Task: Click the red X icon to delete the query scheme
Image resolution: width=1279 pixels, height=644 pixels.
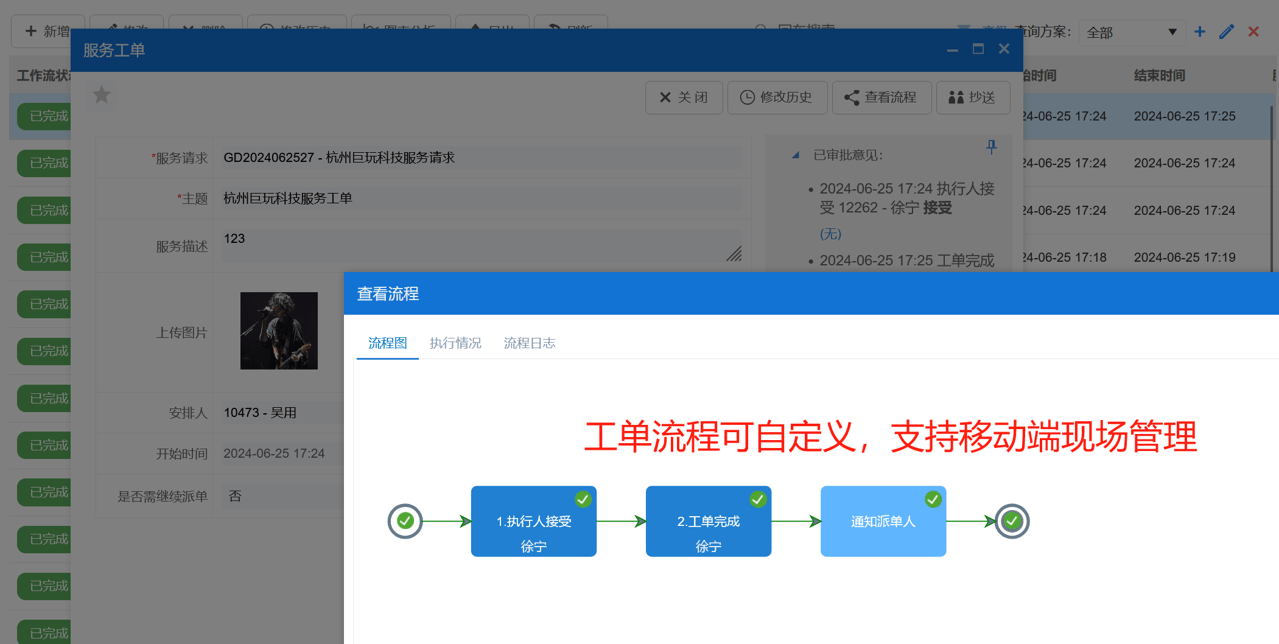Action: coord(1252,31)
